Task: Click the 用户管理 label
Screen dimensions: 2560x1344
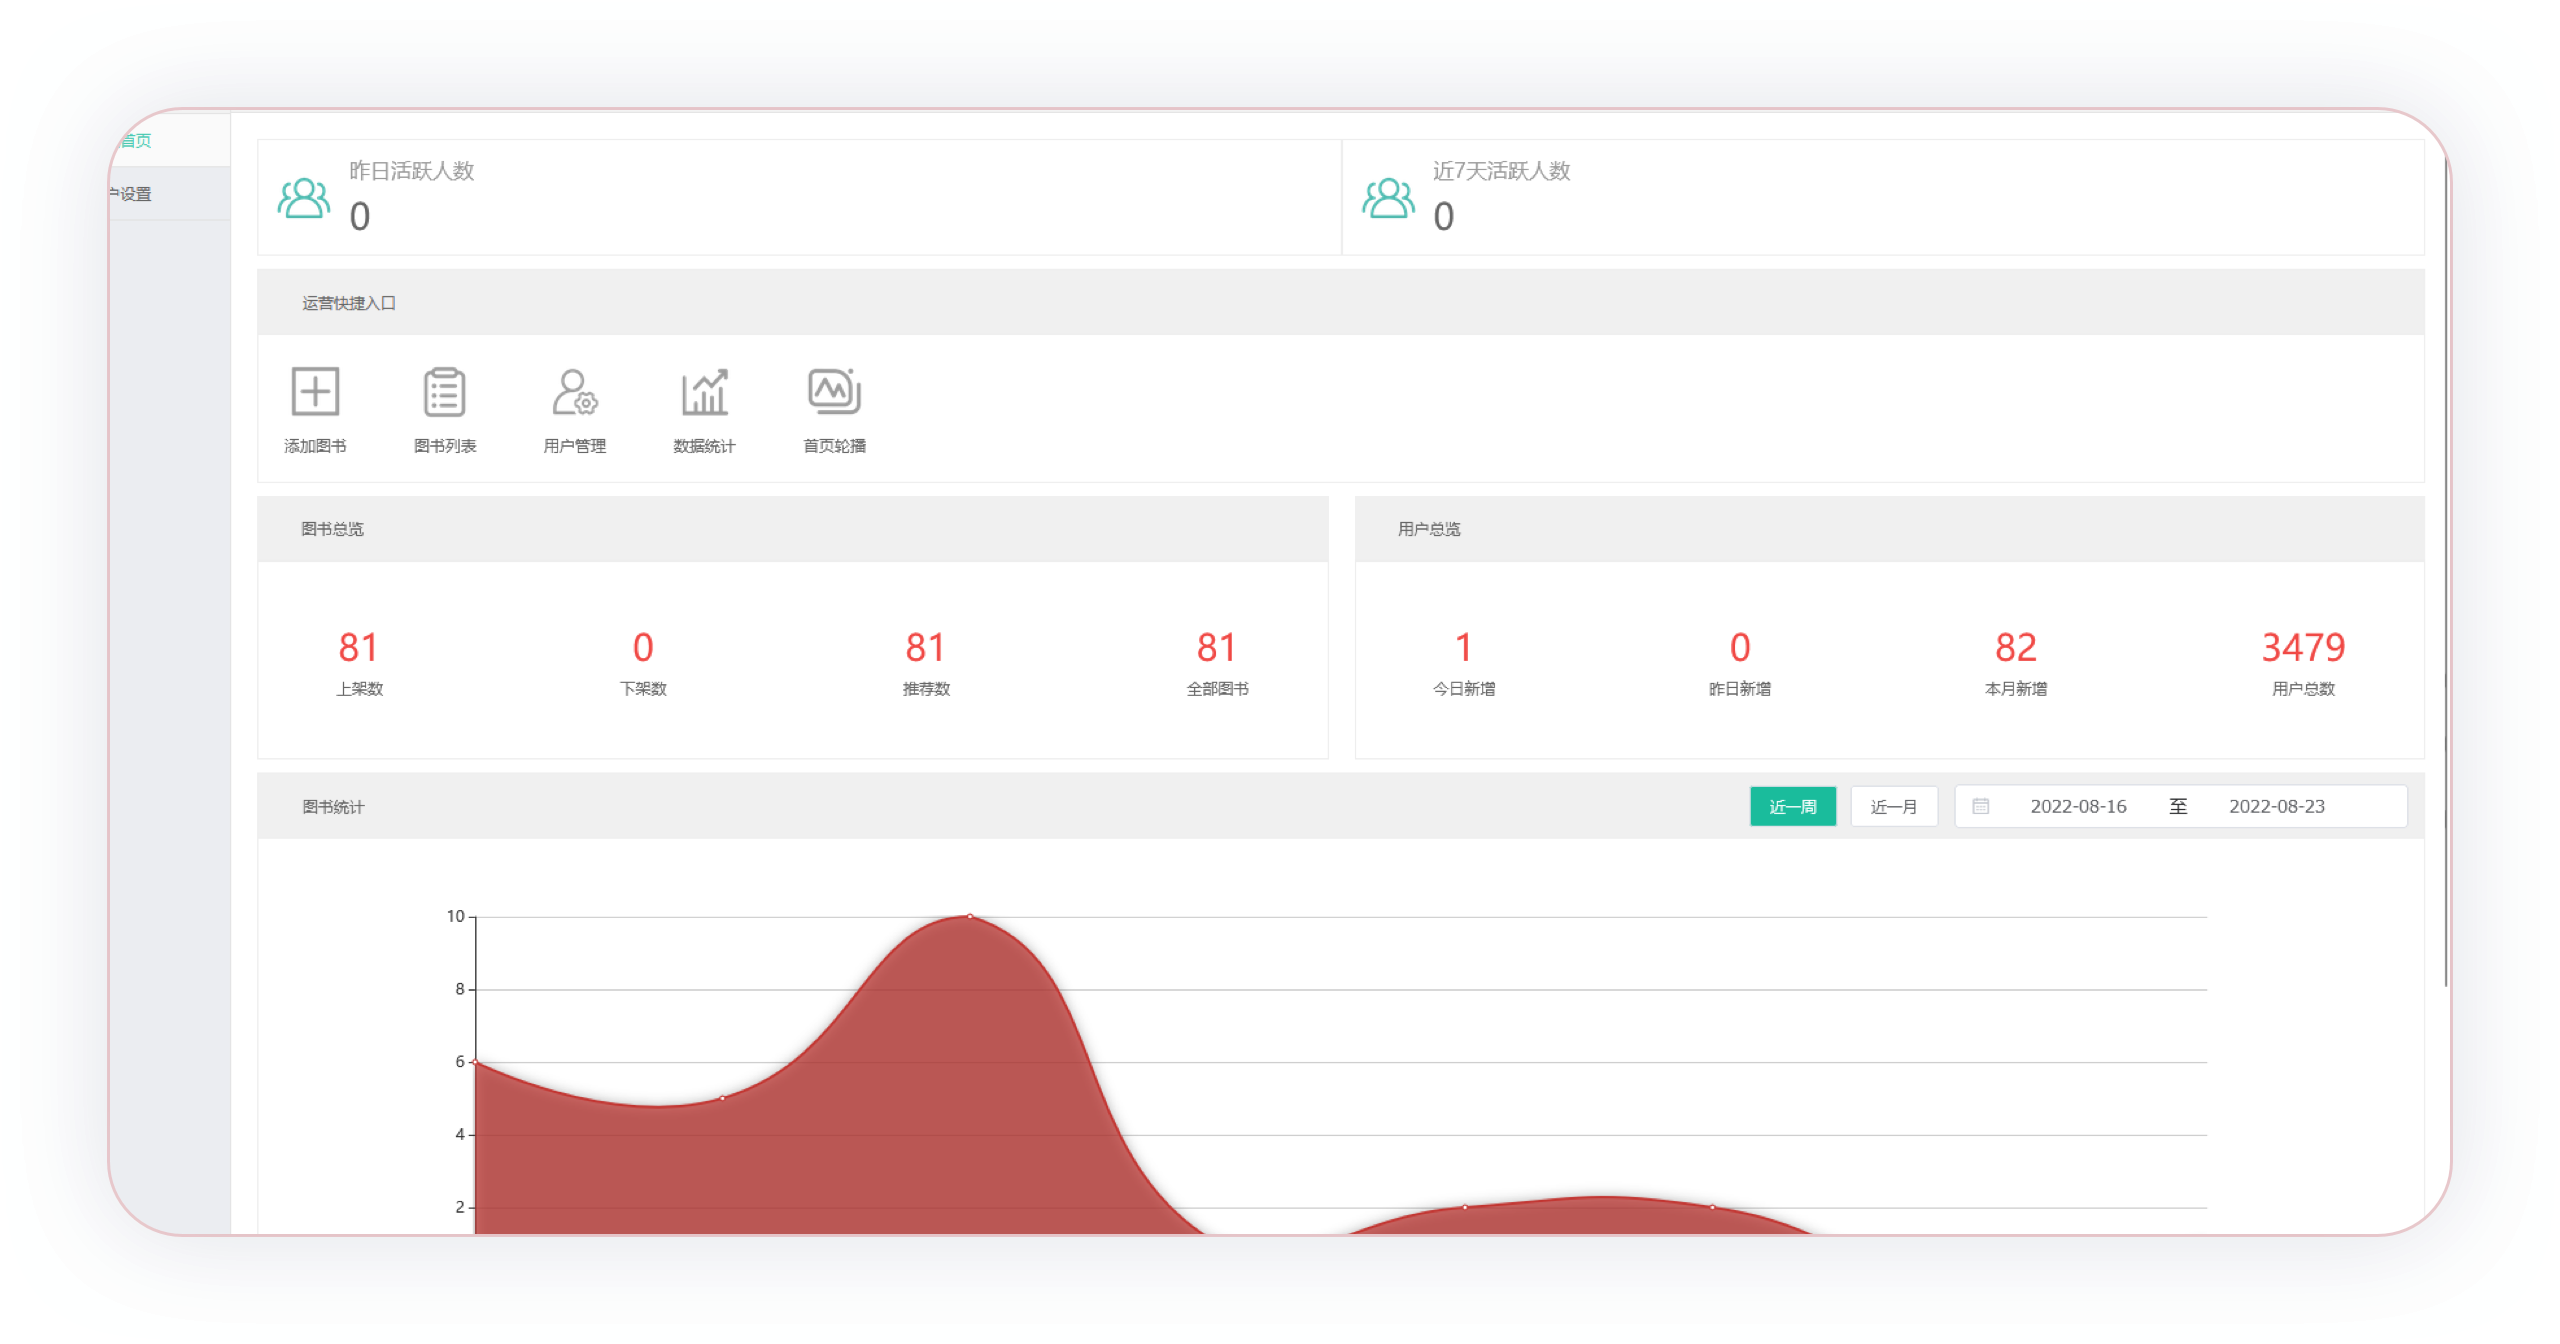Action: 575,446
